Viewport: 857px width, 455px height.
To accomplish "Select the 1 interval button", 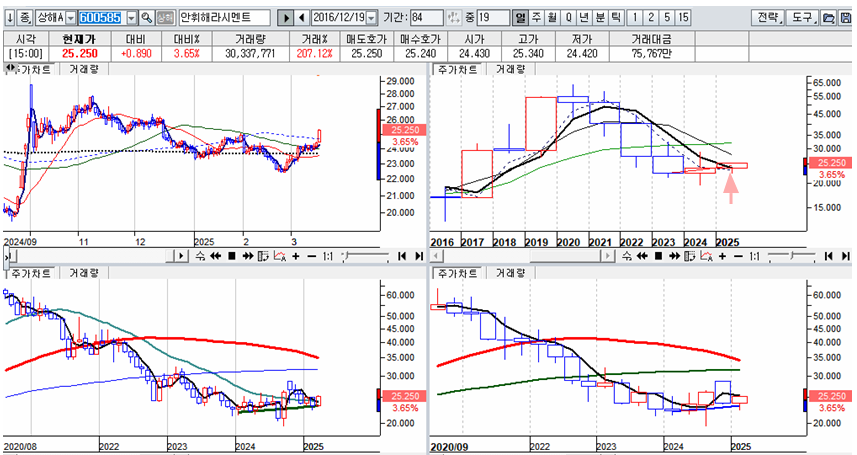I will [635, 18].
